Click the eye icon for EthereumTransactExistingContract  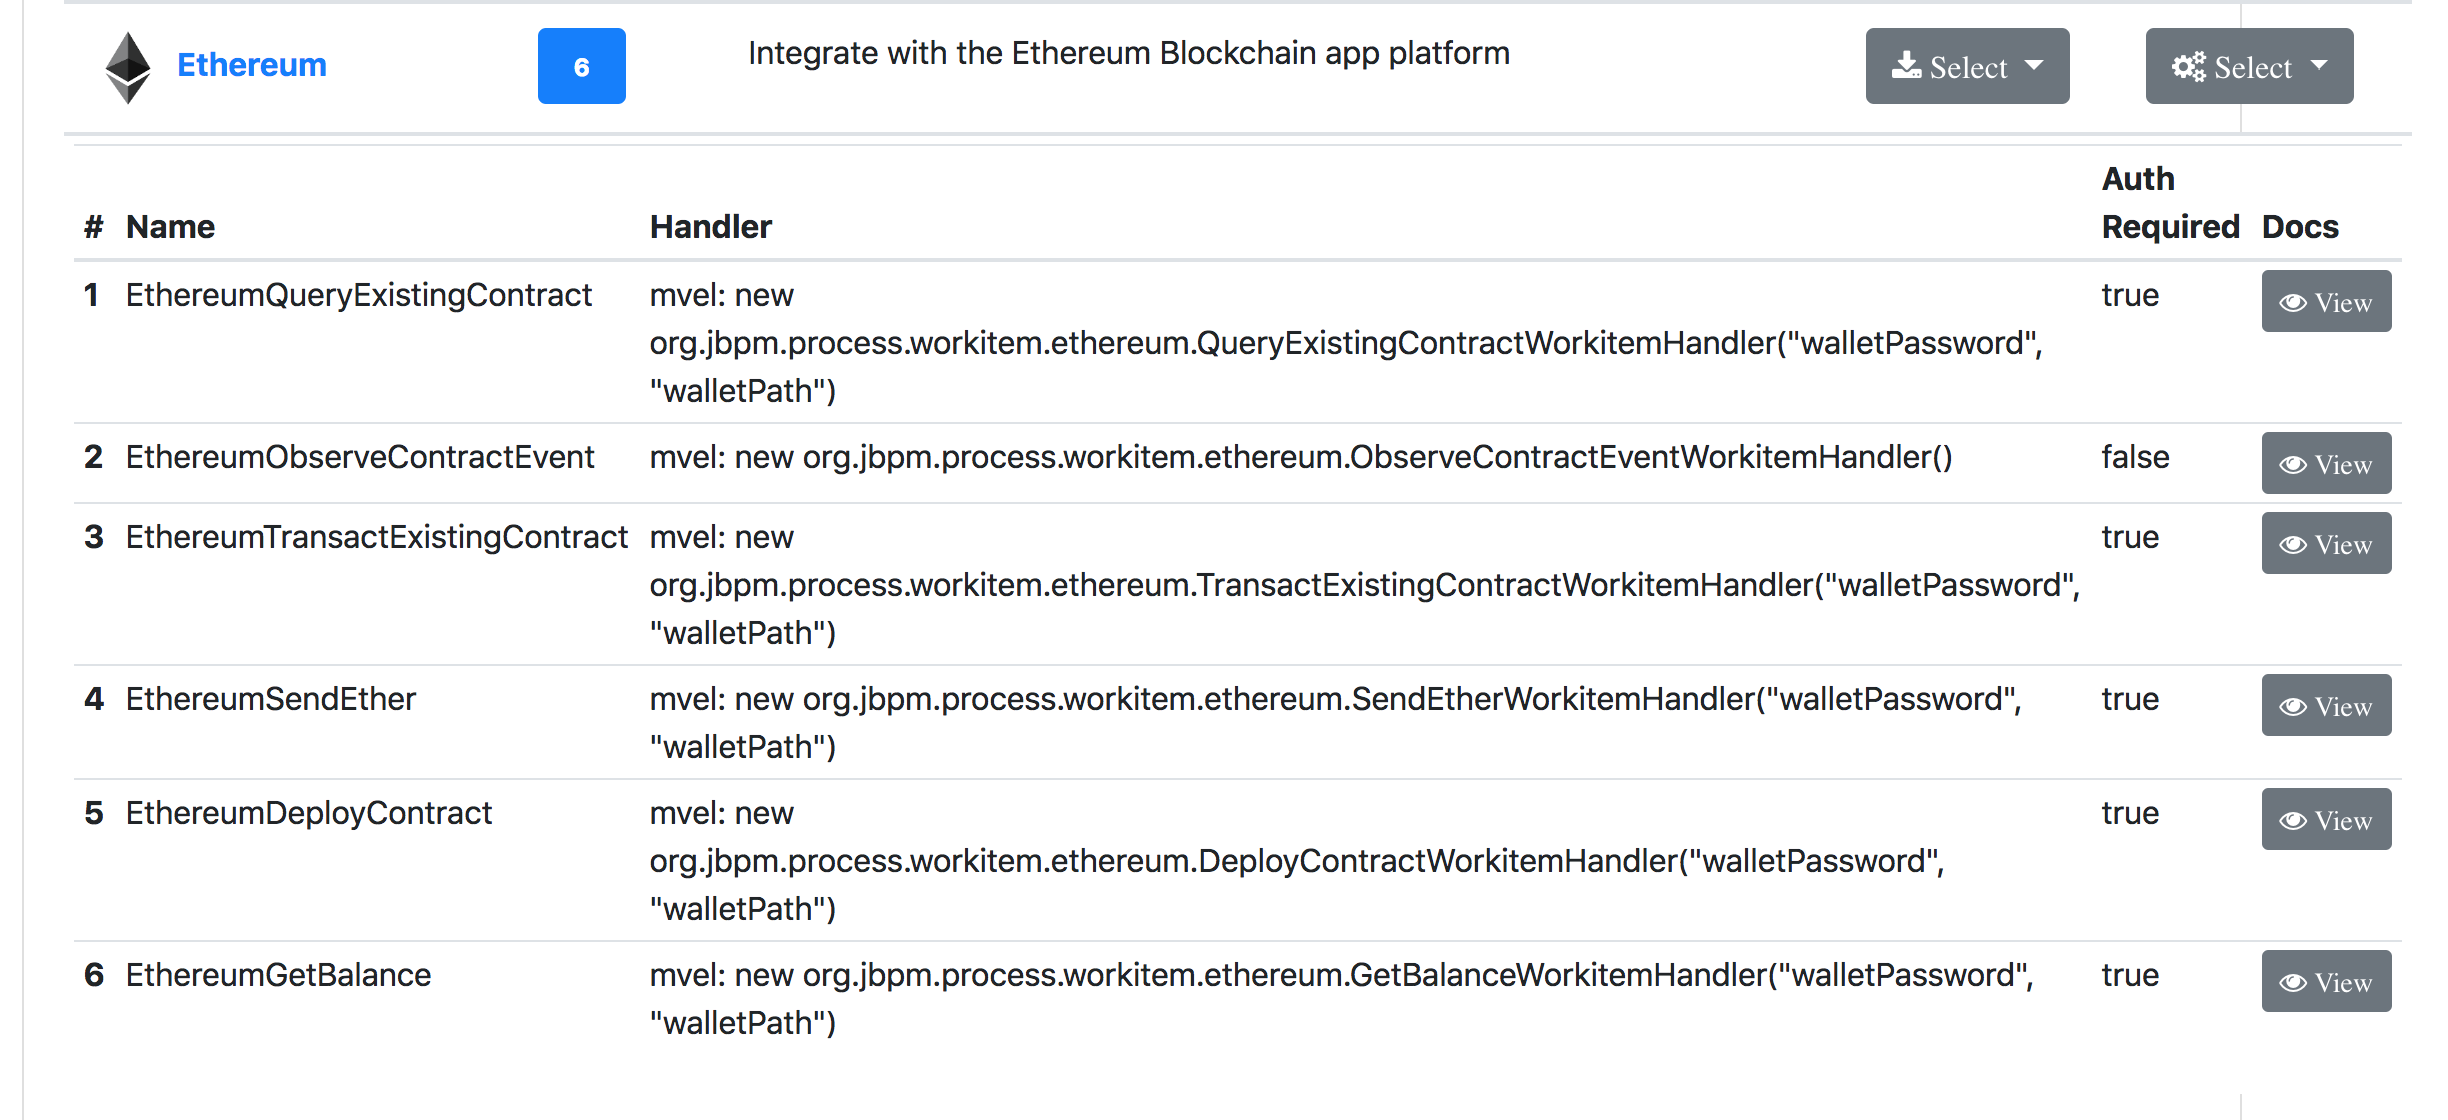tap(2293, 545)
